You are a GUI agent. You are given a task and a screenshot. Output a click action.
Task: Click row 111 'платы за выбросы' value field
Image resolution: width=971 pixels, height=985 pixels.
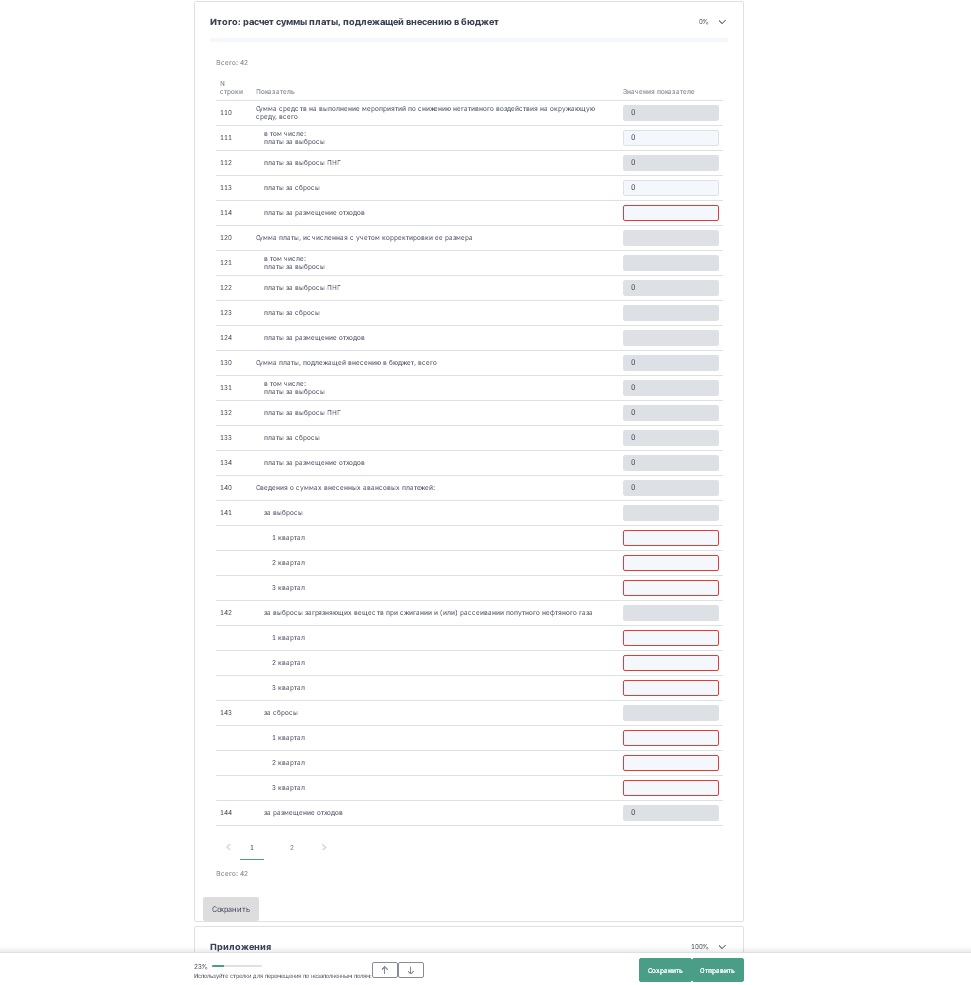(x=670, y=138)
